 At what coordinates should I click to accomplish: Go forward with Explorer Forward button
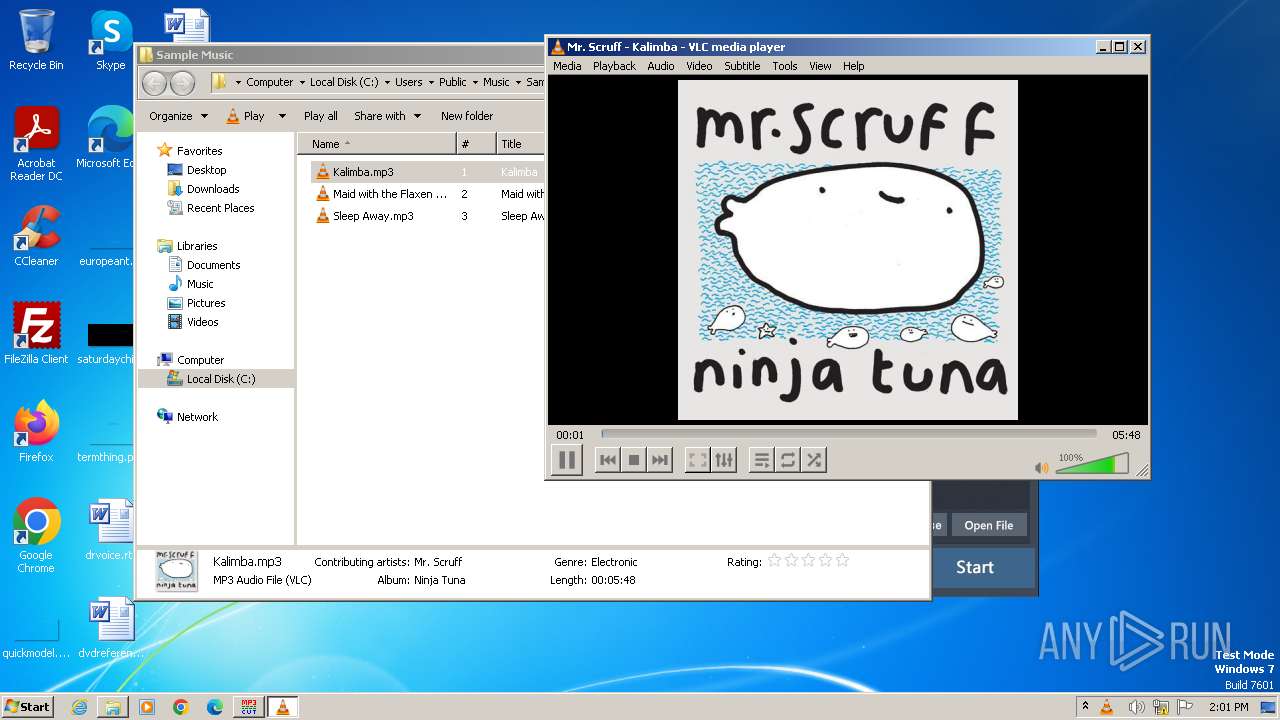coord(182,83)
